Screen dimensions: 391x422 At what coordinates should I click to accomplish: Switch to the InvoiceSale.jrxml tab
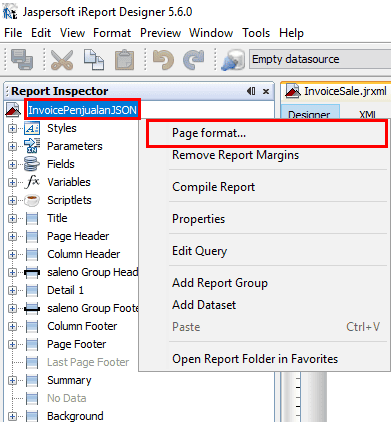pos(337,91)
